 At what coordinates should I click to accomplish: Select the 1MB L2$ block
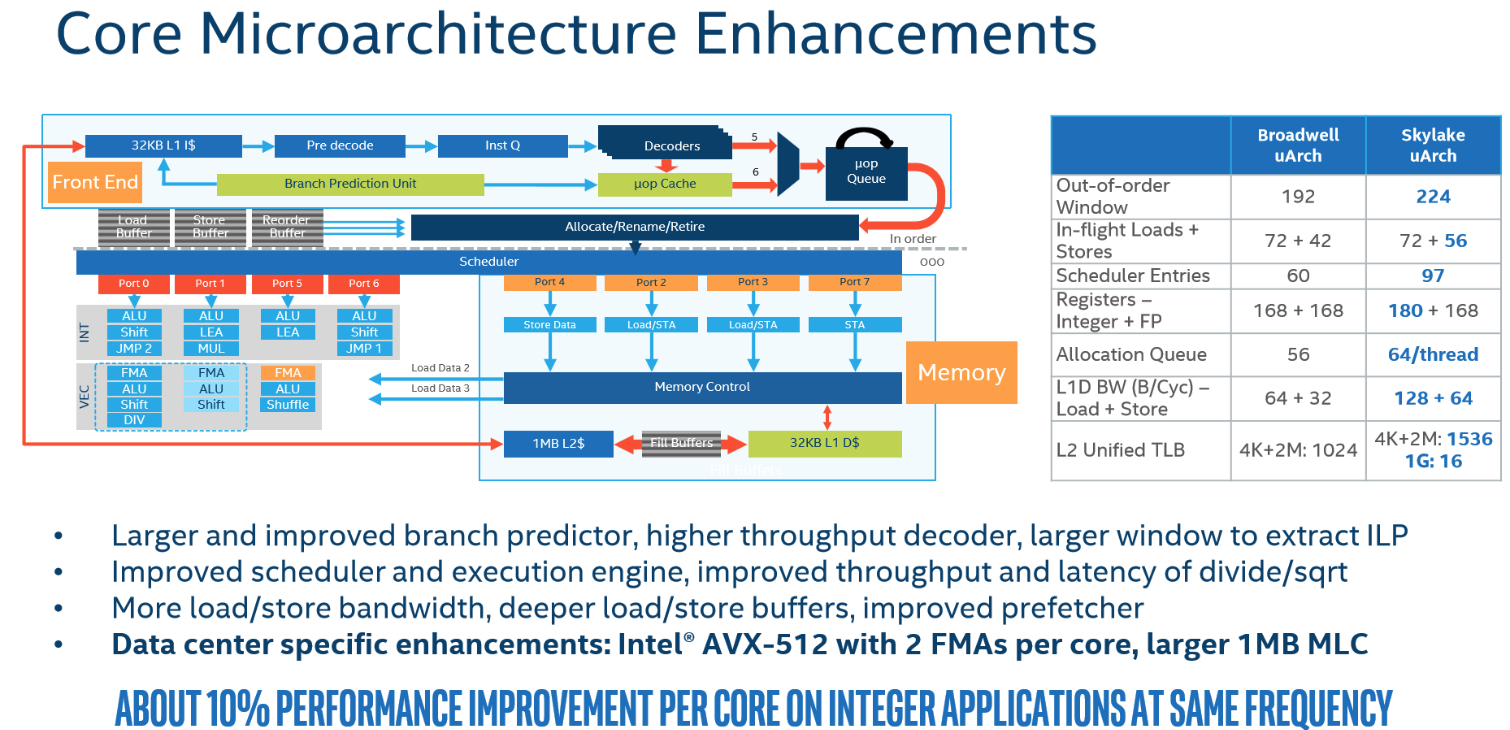click(x=558, y=443)
